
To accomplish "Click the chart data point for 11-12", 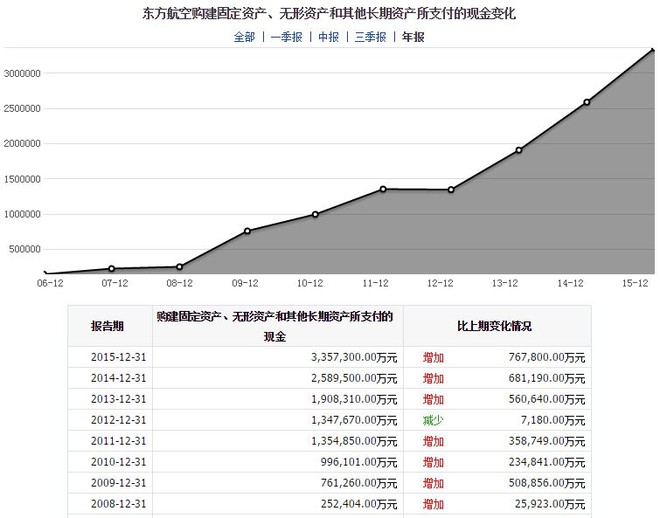I will [x=383, y=189].
